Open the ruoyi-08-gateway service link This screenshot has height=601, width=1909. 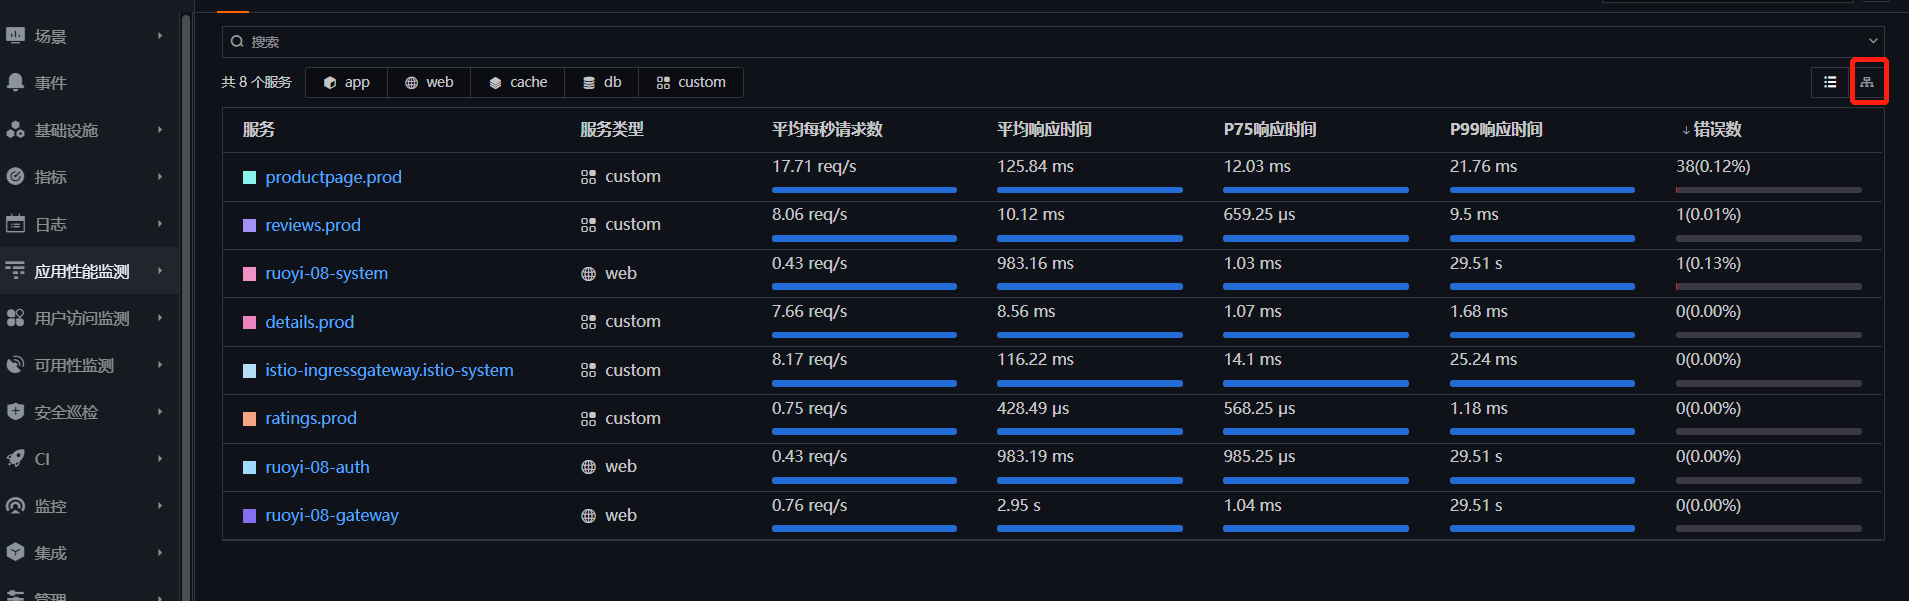coord(332,515)
